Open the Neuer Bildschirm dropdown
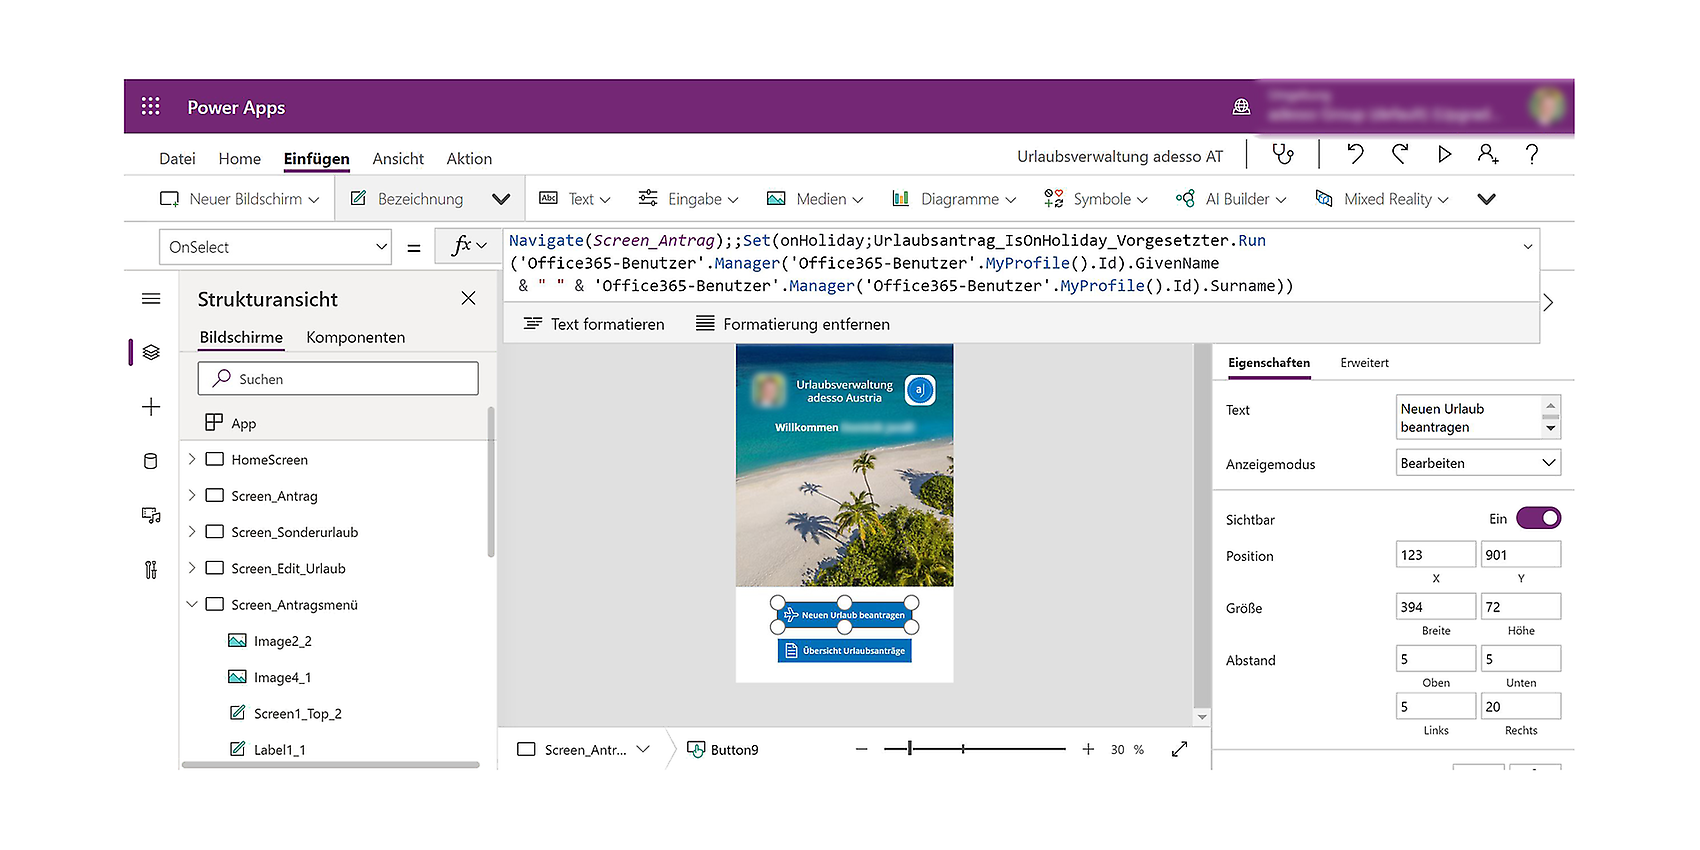The width and height of the screenshot is (1700, 850). click(240, 199)
